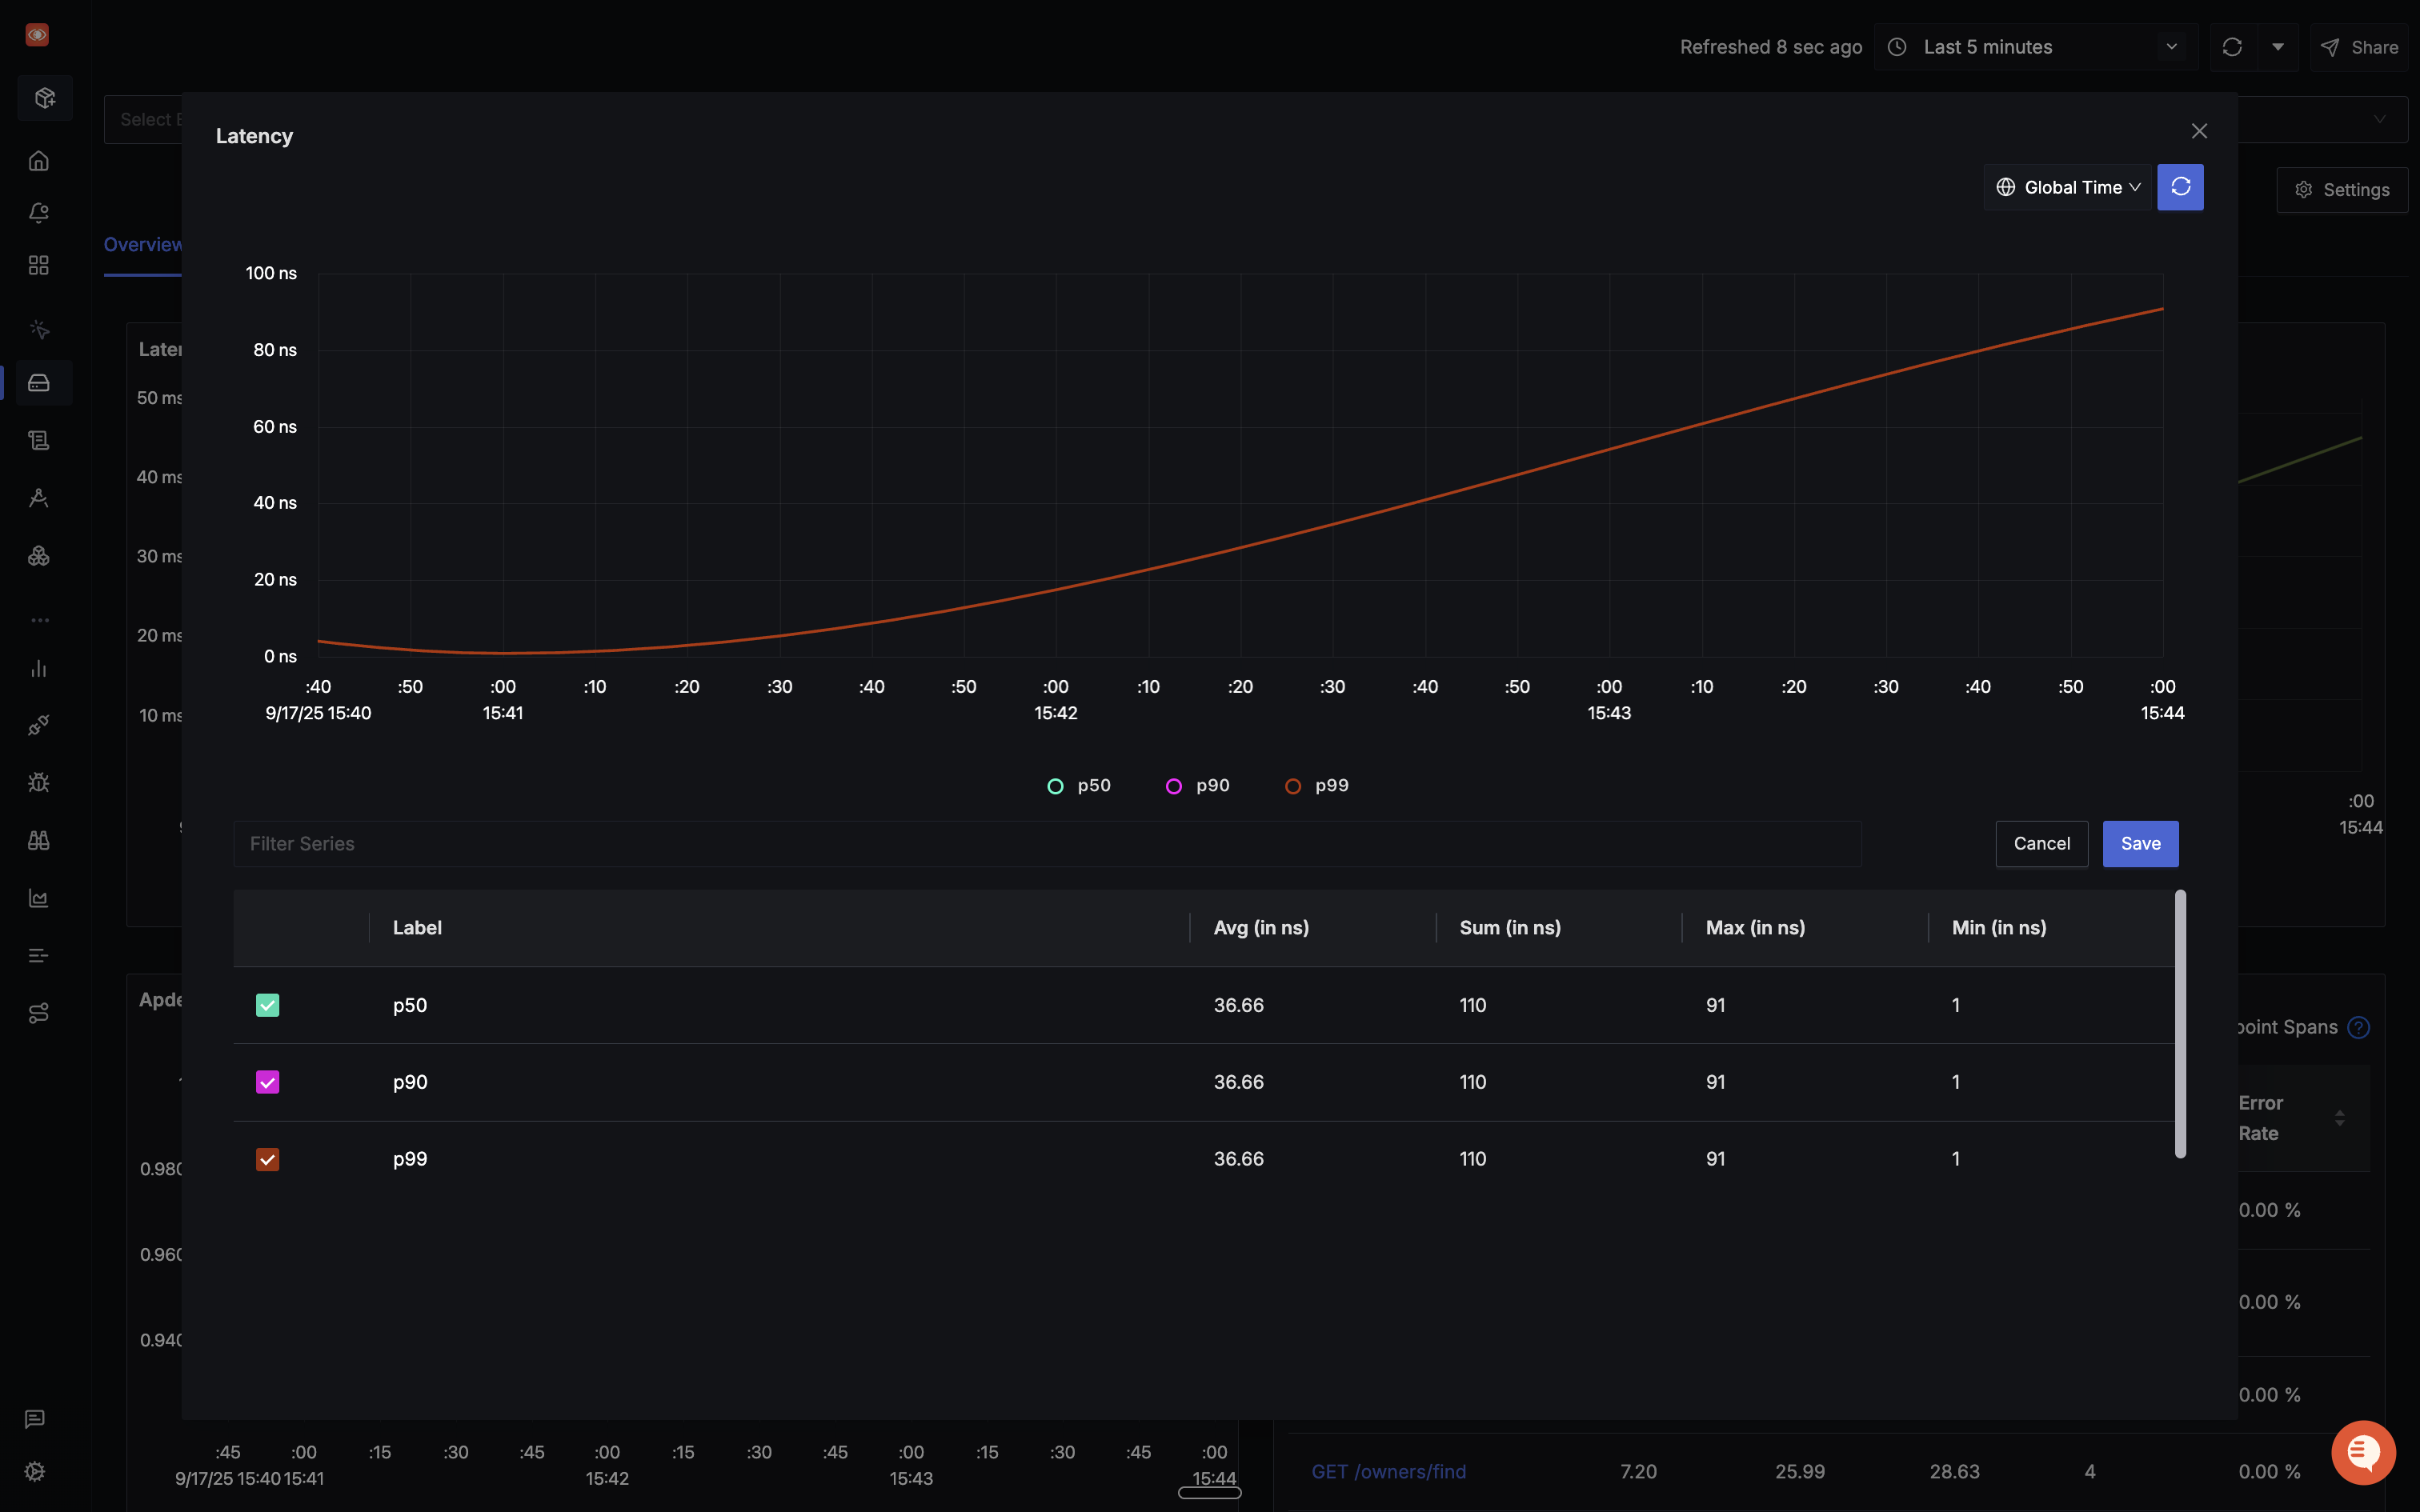2420x1512 pixels.
Task: Uncheck the p90 series checkbox
Action: coord(267,1082)
